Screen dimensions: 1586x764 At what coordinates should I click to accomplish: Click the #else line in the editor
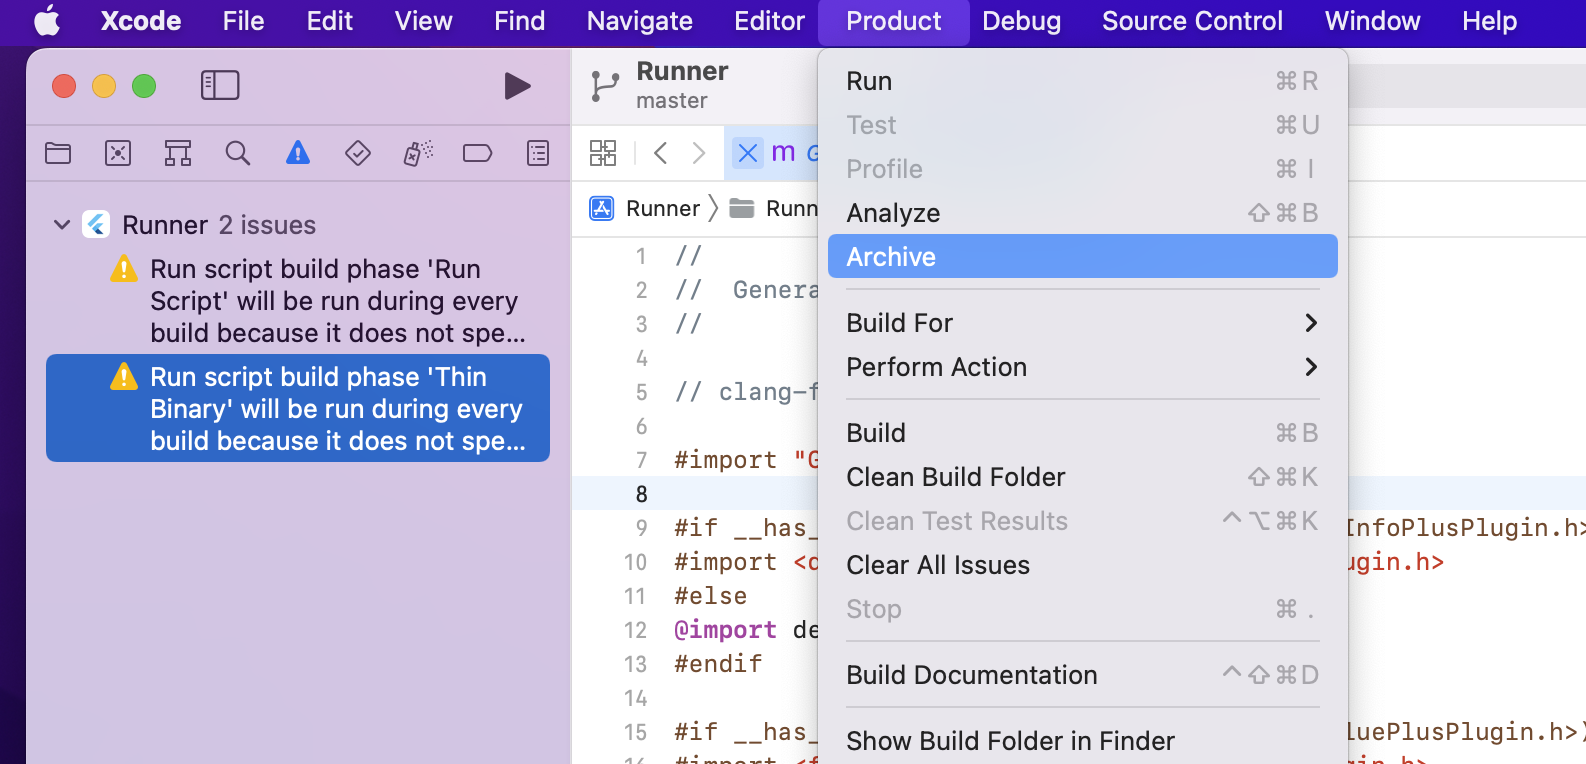tap(710, 596)
